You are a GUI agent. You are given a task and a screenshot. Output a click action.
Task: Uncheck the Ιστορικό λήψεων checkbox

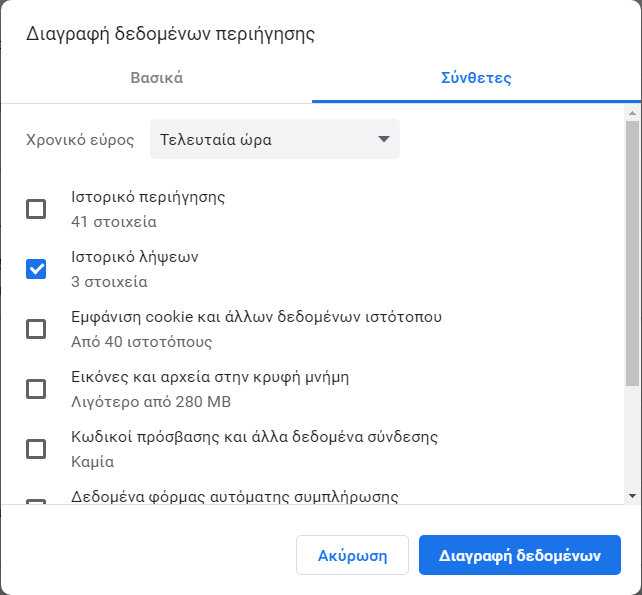36,269
